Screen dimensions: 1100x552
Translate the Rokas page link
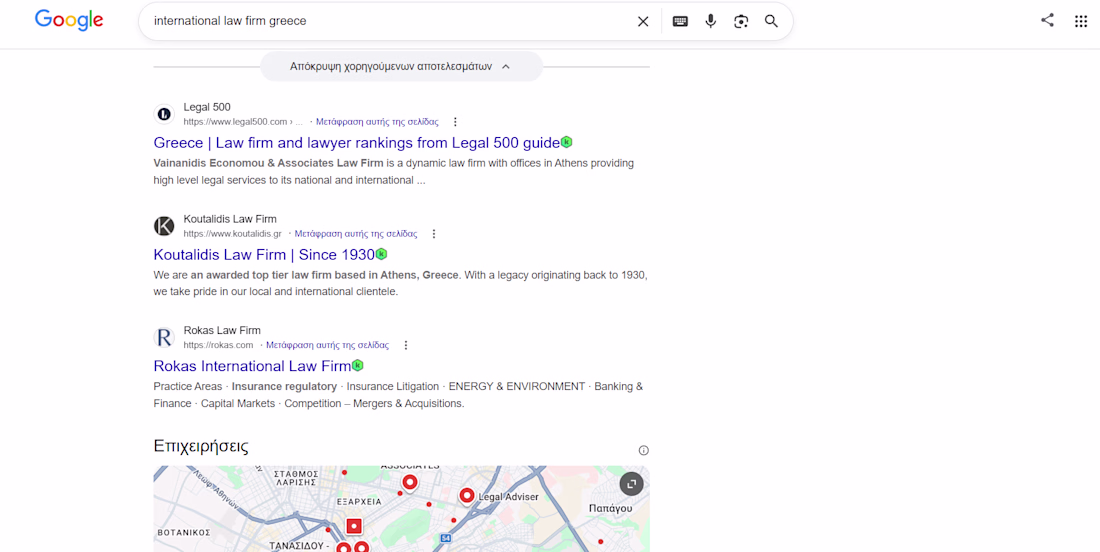(328, 345)
